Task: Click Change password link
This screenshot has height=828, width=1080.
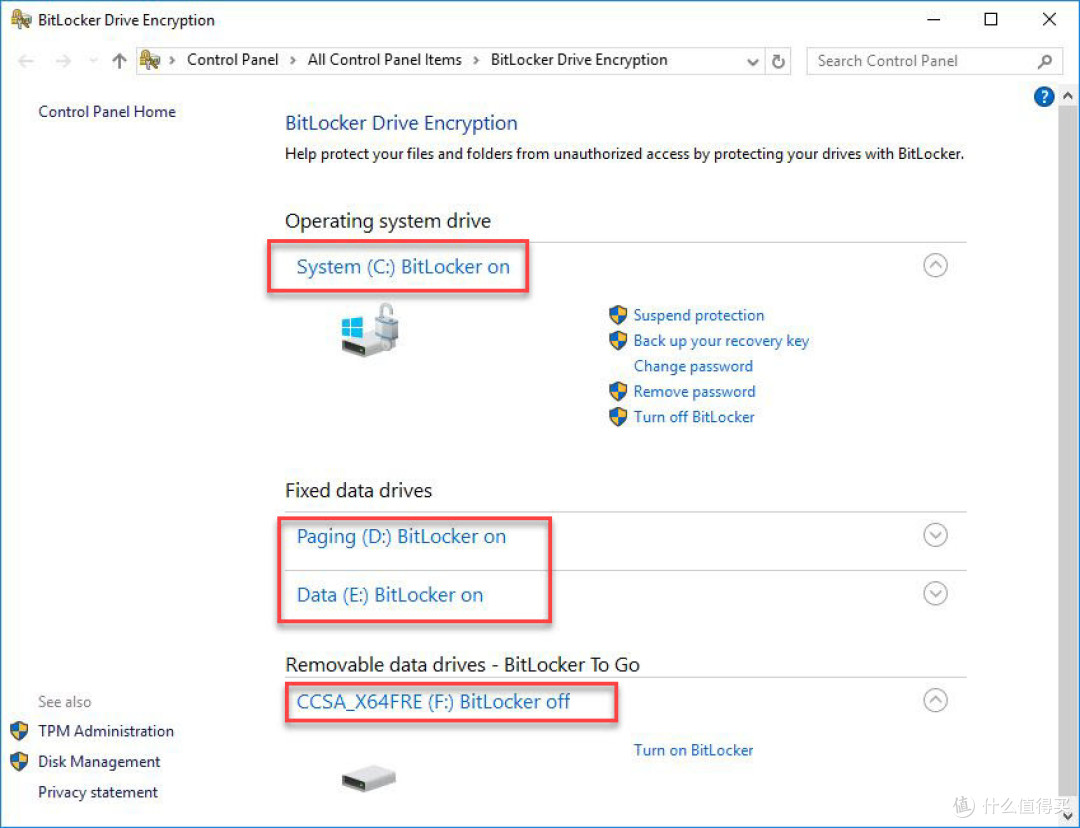Action: pos(693,366)
